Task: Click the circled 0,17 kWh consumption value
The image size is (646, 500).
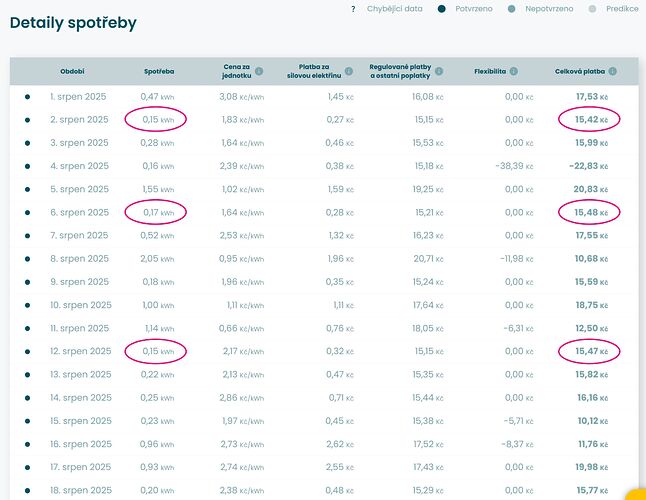Action: [157, 212]
